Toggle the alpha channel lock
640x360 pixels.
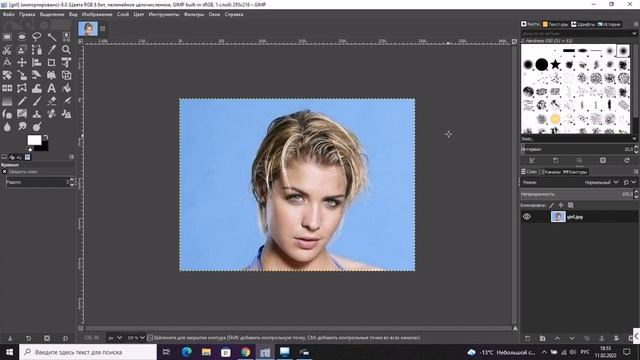coord(571,205)
